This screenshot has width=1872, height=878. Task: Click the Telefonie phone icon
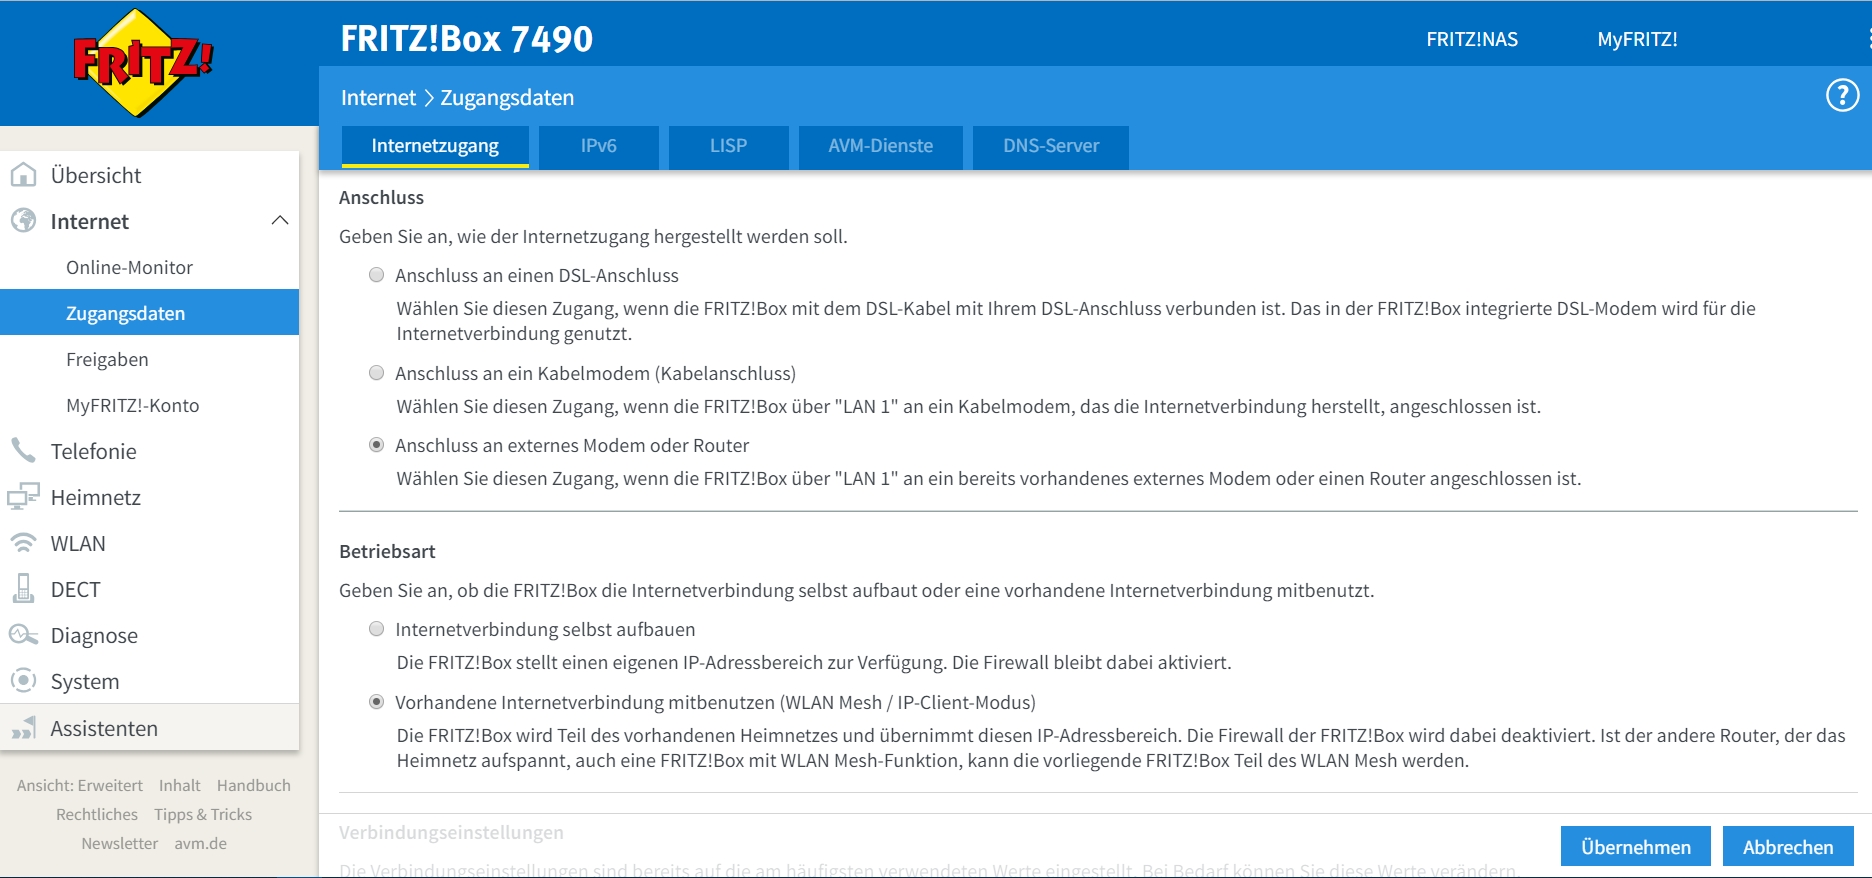coord(23,451)
